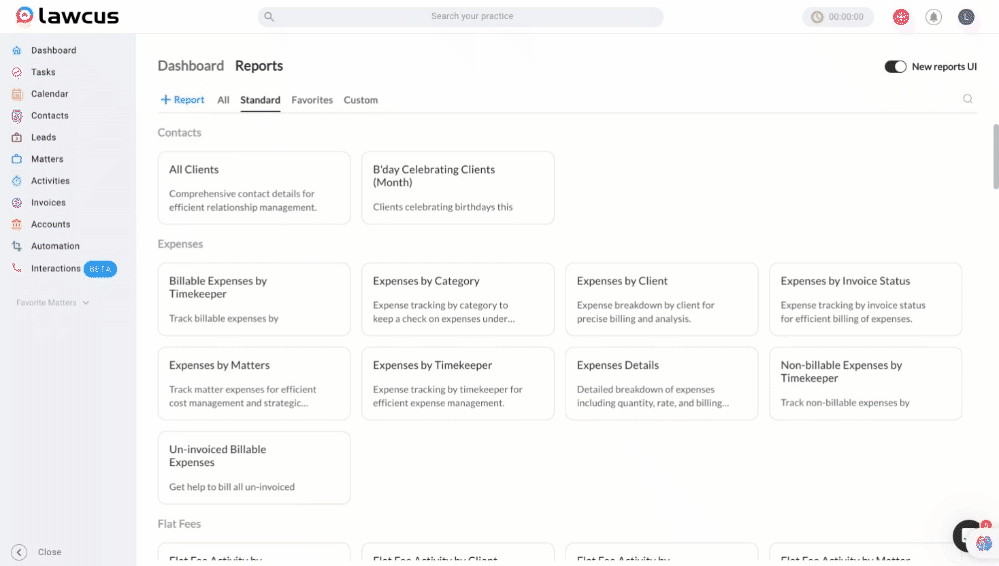
Task: Expand the Favorite Matters dropdown
Action: pos(52,303)
